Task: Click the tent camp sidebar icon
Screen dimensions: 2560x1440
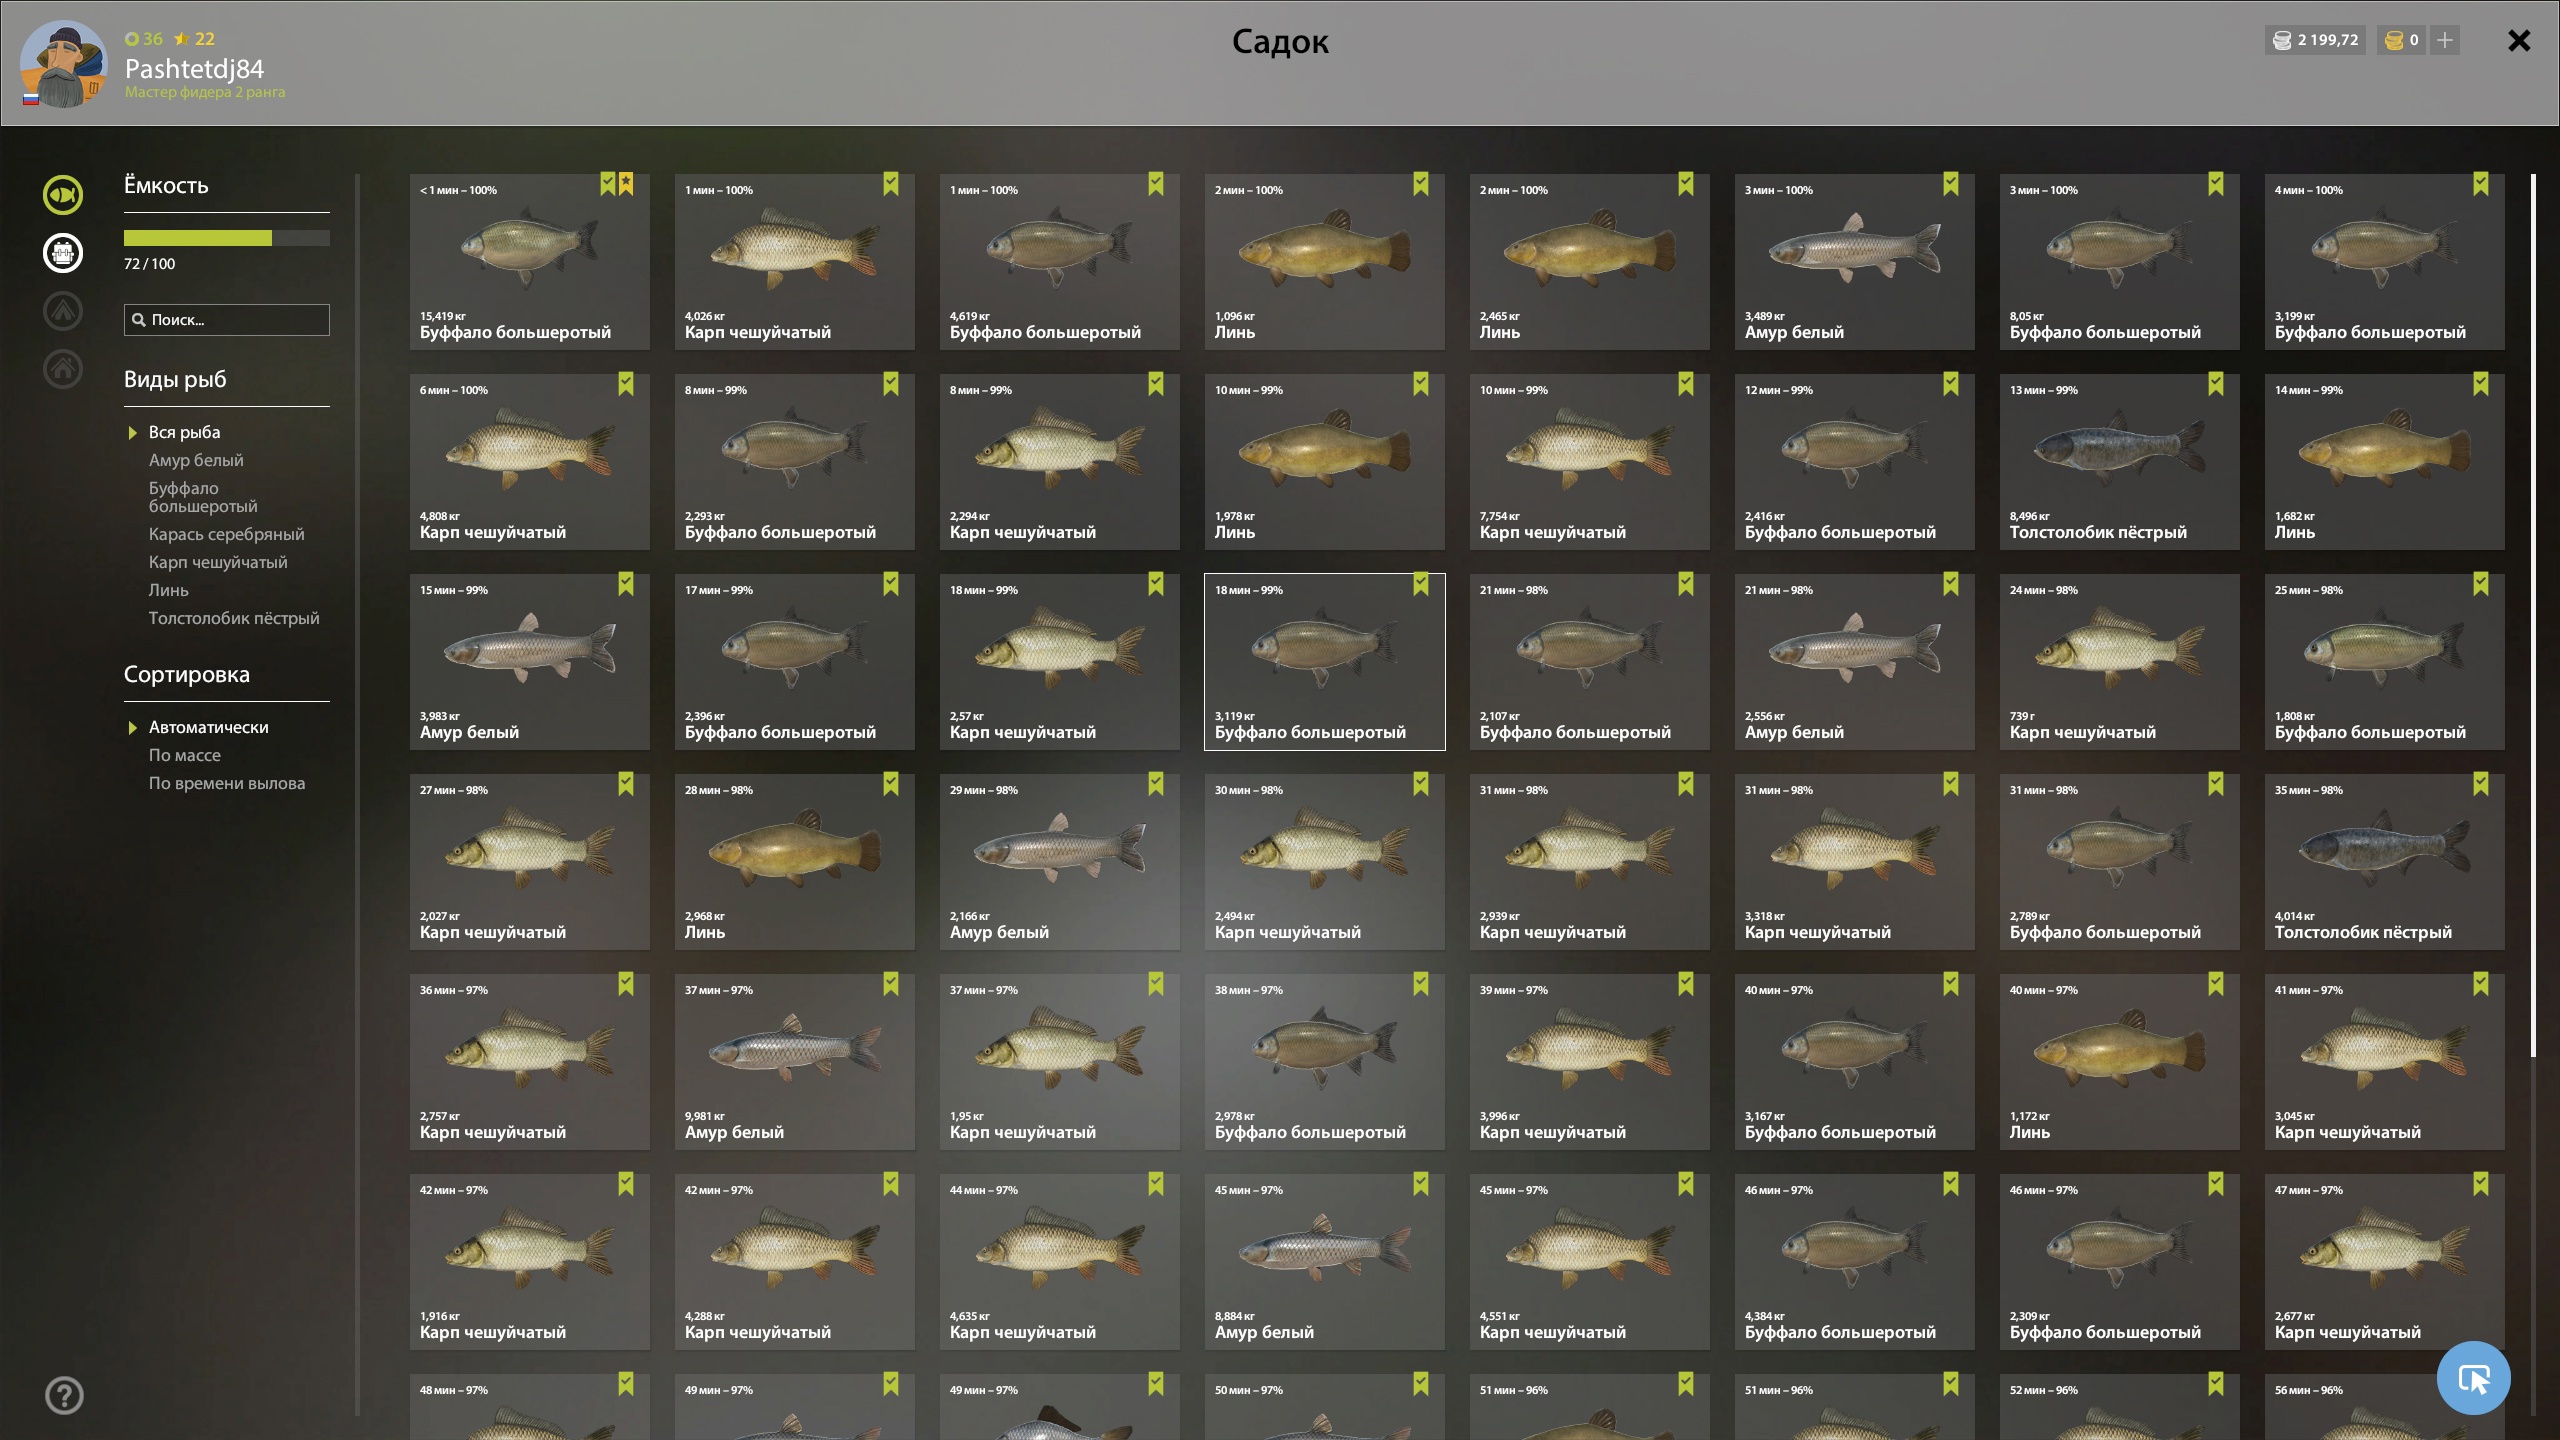Action: (x=63, y=311)
